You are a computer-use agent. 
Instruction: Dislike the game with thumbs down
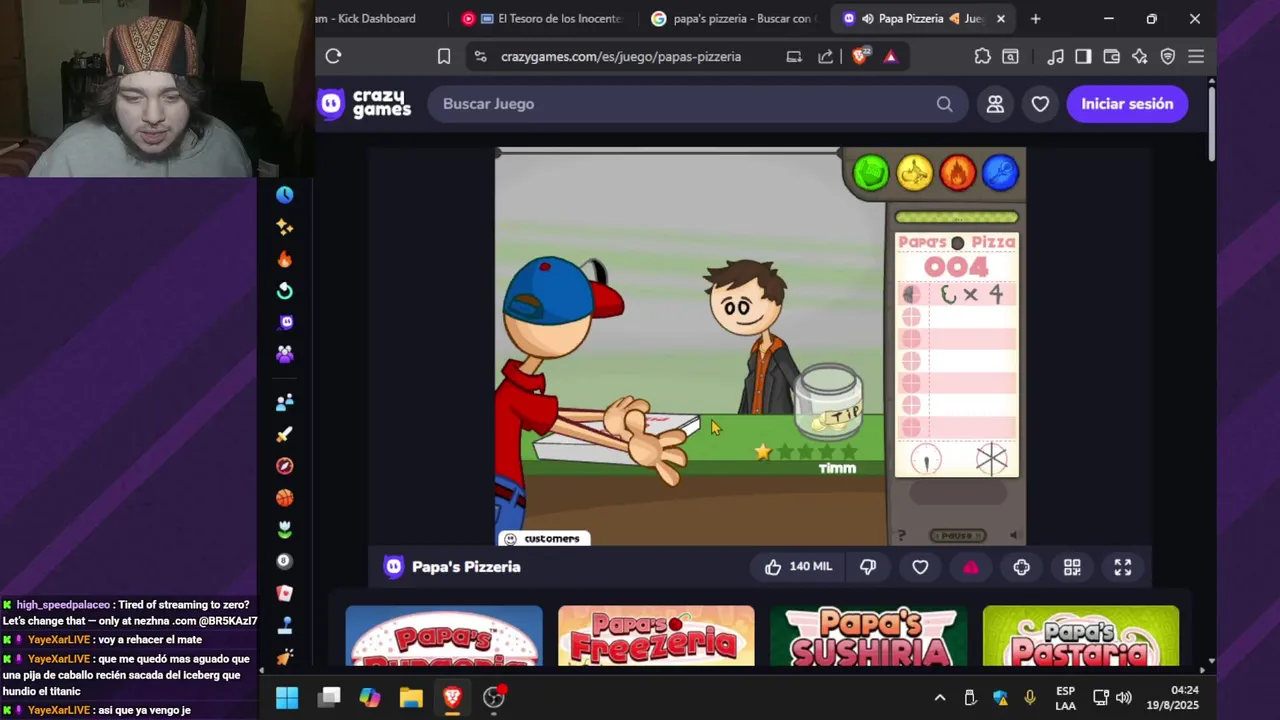(868, 567)
